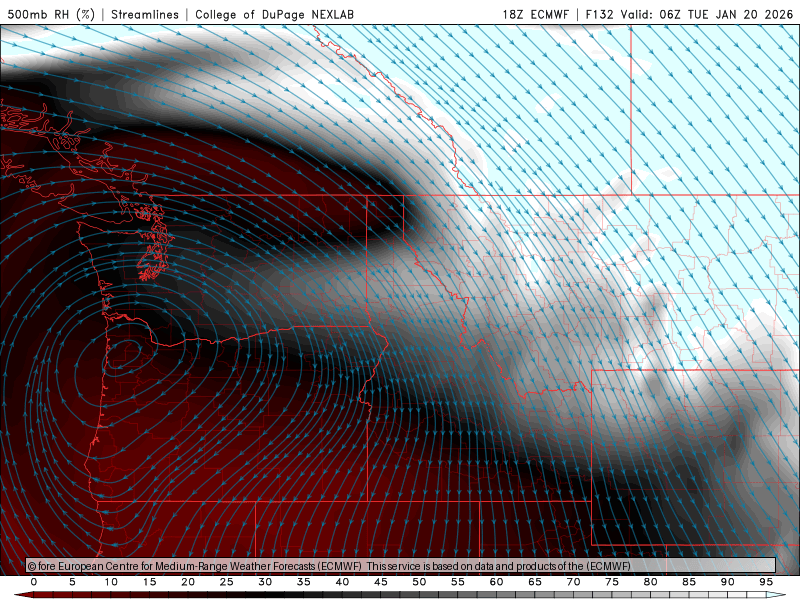The image size is (800, 600).
Task: Click "Valid: 06Z TUE JAN 20 2026" text
Action: 707,14
